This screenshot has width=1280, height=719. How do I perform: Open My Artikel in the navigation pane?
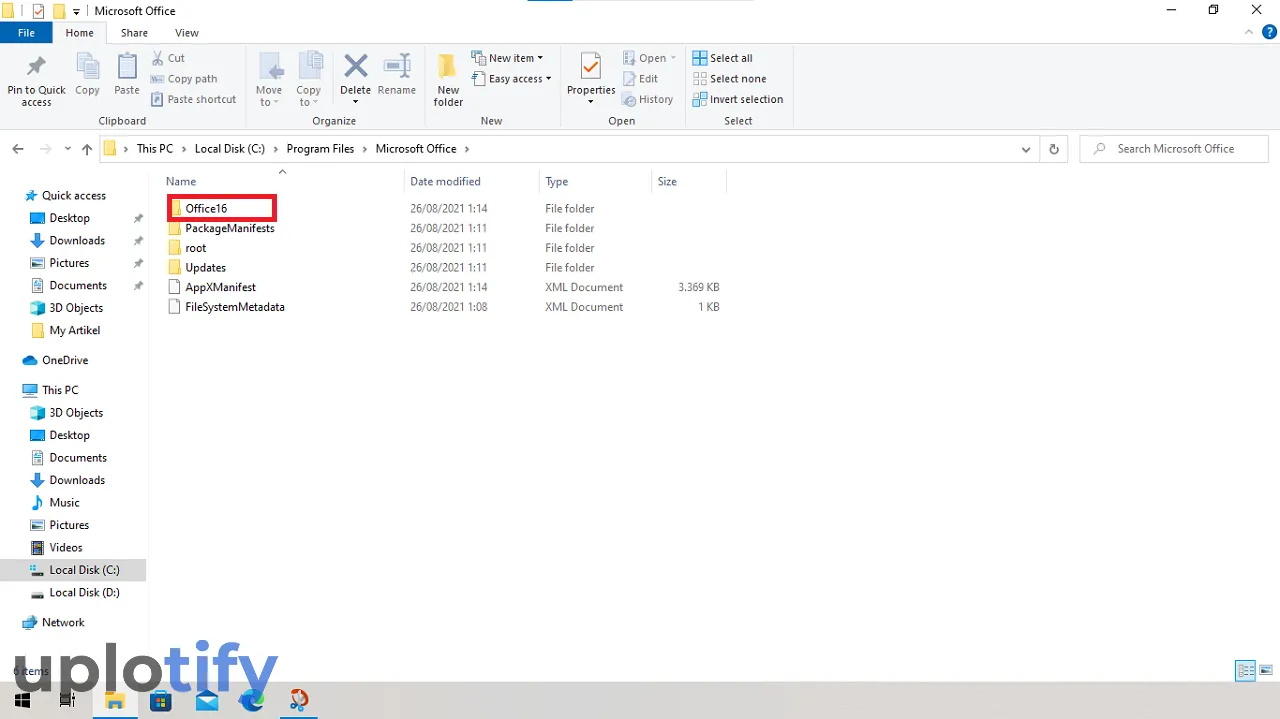66,330
